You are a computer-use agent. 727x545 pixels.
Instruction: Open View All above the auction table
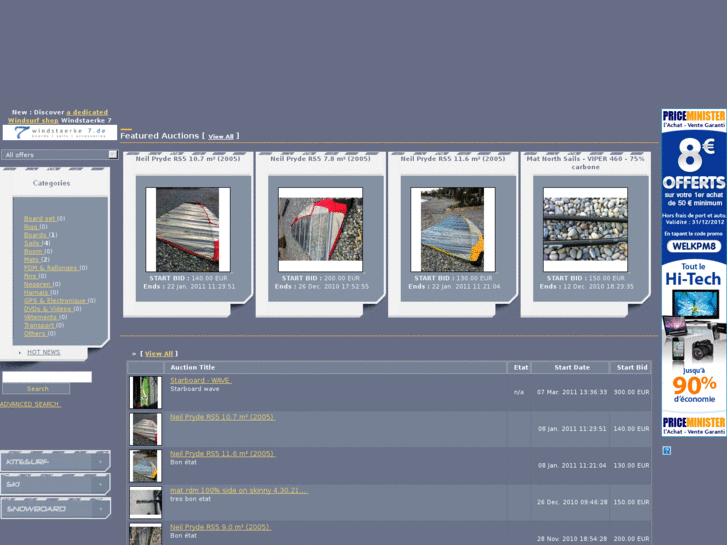click(x=159, y=353)
